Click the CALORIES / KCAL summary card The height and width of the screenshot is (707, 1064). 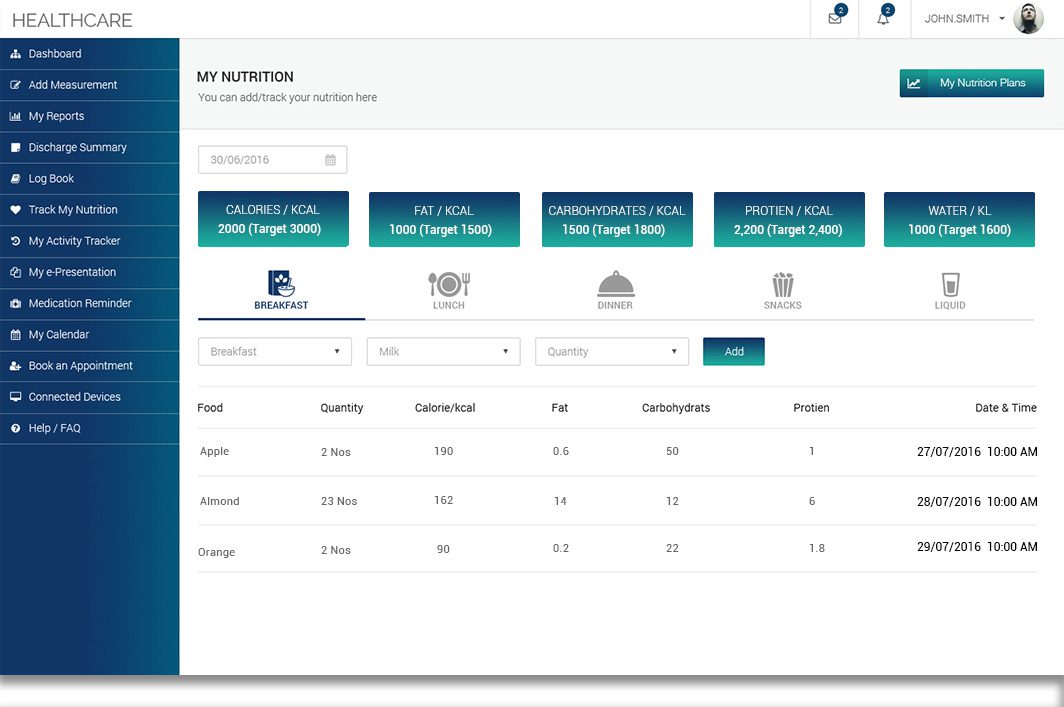(273, 219)
